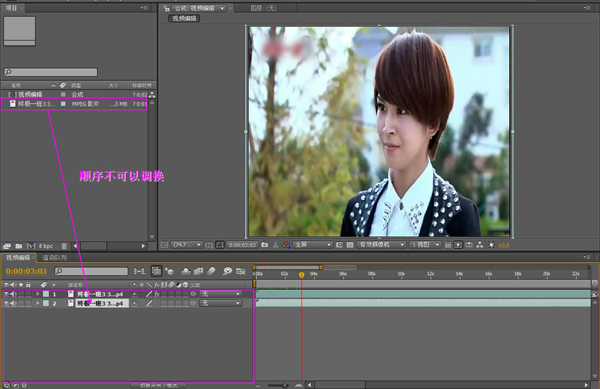This screenshot has height=389, width=600.
Task: Click the interpret footage icon in Project panel
Action: 7,246
